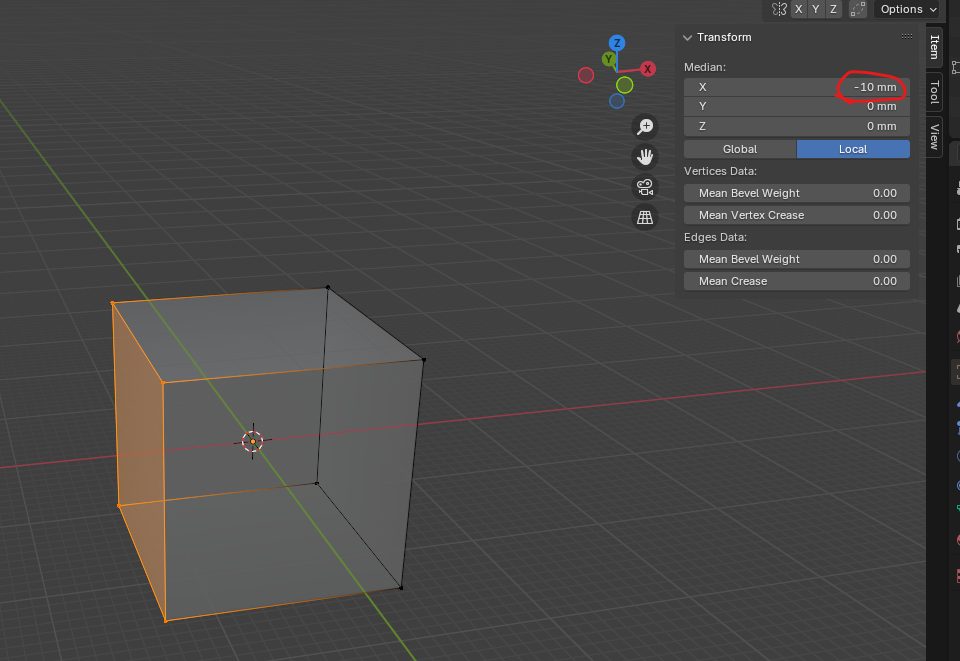Screen dimensions: 960x661
Task: Toggle the camera view icon
Action: (645, 187)
